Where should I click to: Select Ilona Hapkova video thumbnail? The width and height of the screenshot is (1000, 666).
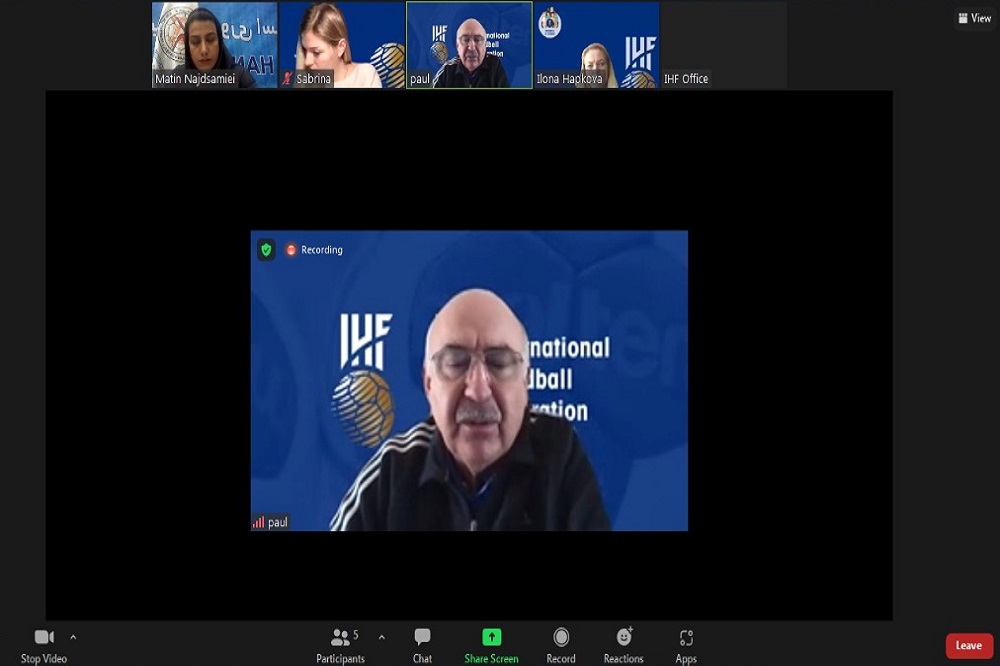[x=597, y=45]
